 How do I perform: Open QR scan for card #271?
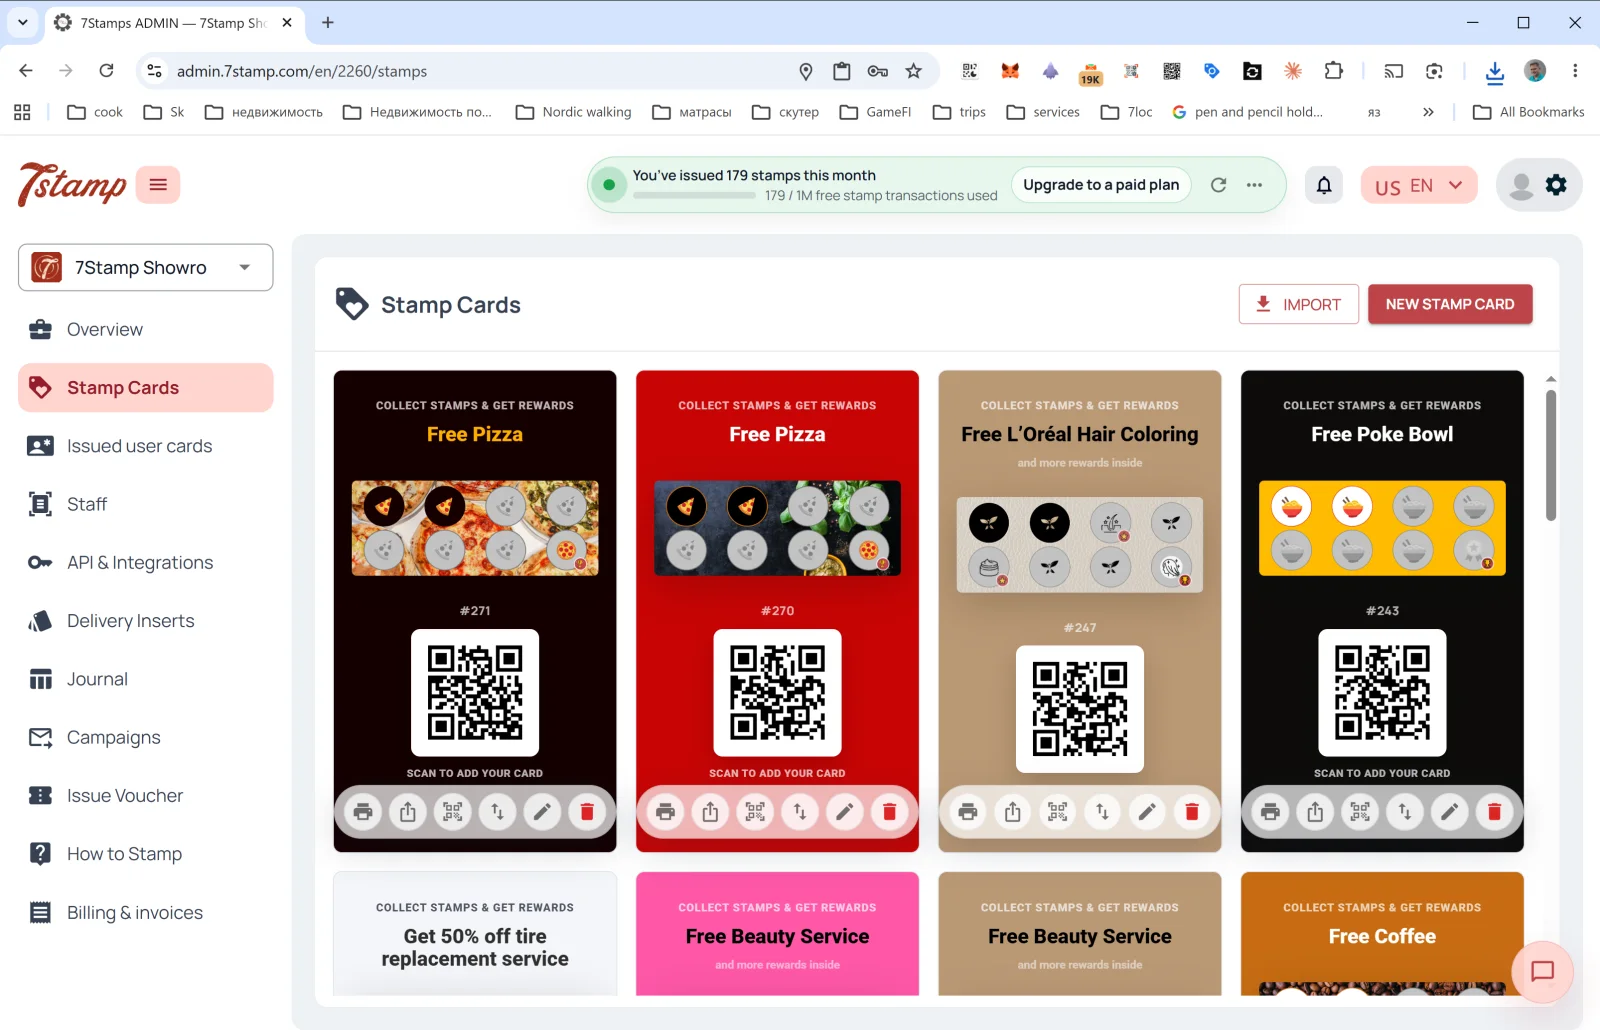(453, 812)
